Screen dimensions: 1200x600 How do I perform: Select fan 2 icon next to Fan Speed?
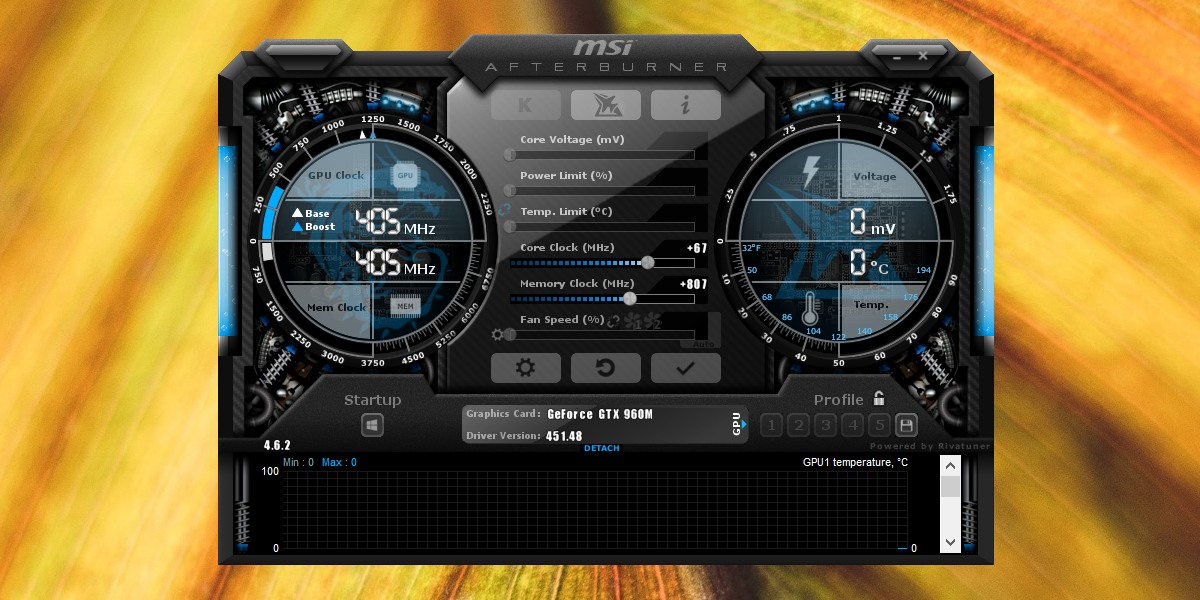652,321
